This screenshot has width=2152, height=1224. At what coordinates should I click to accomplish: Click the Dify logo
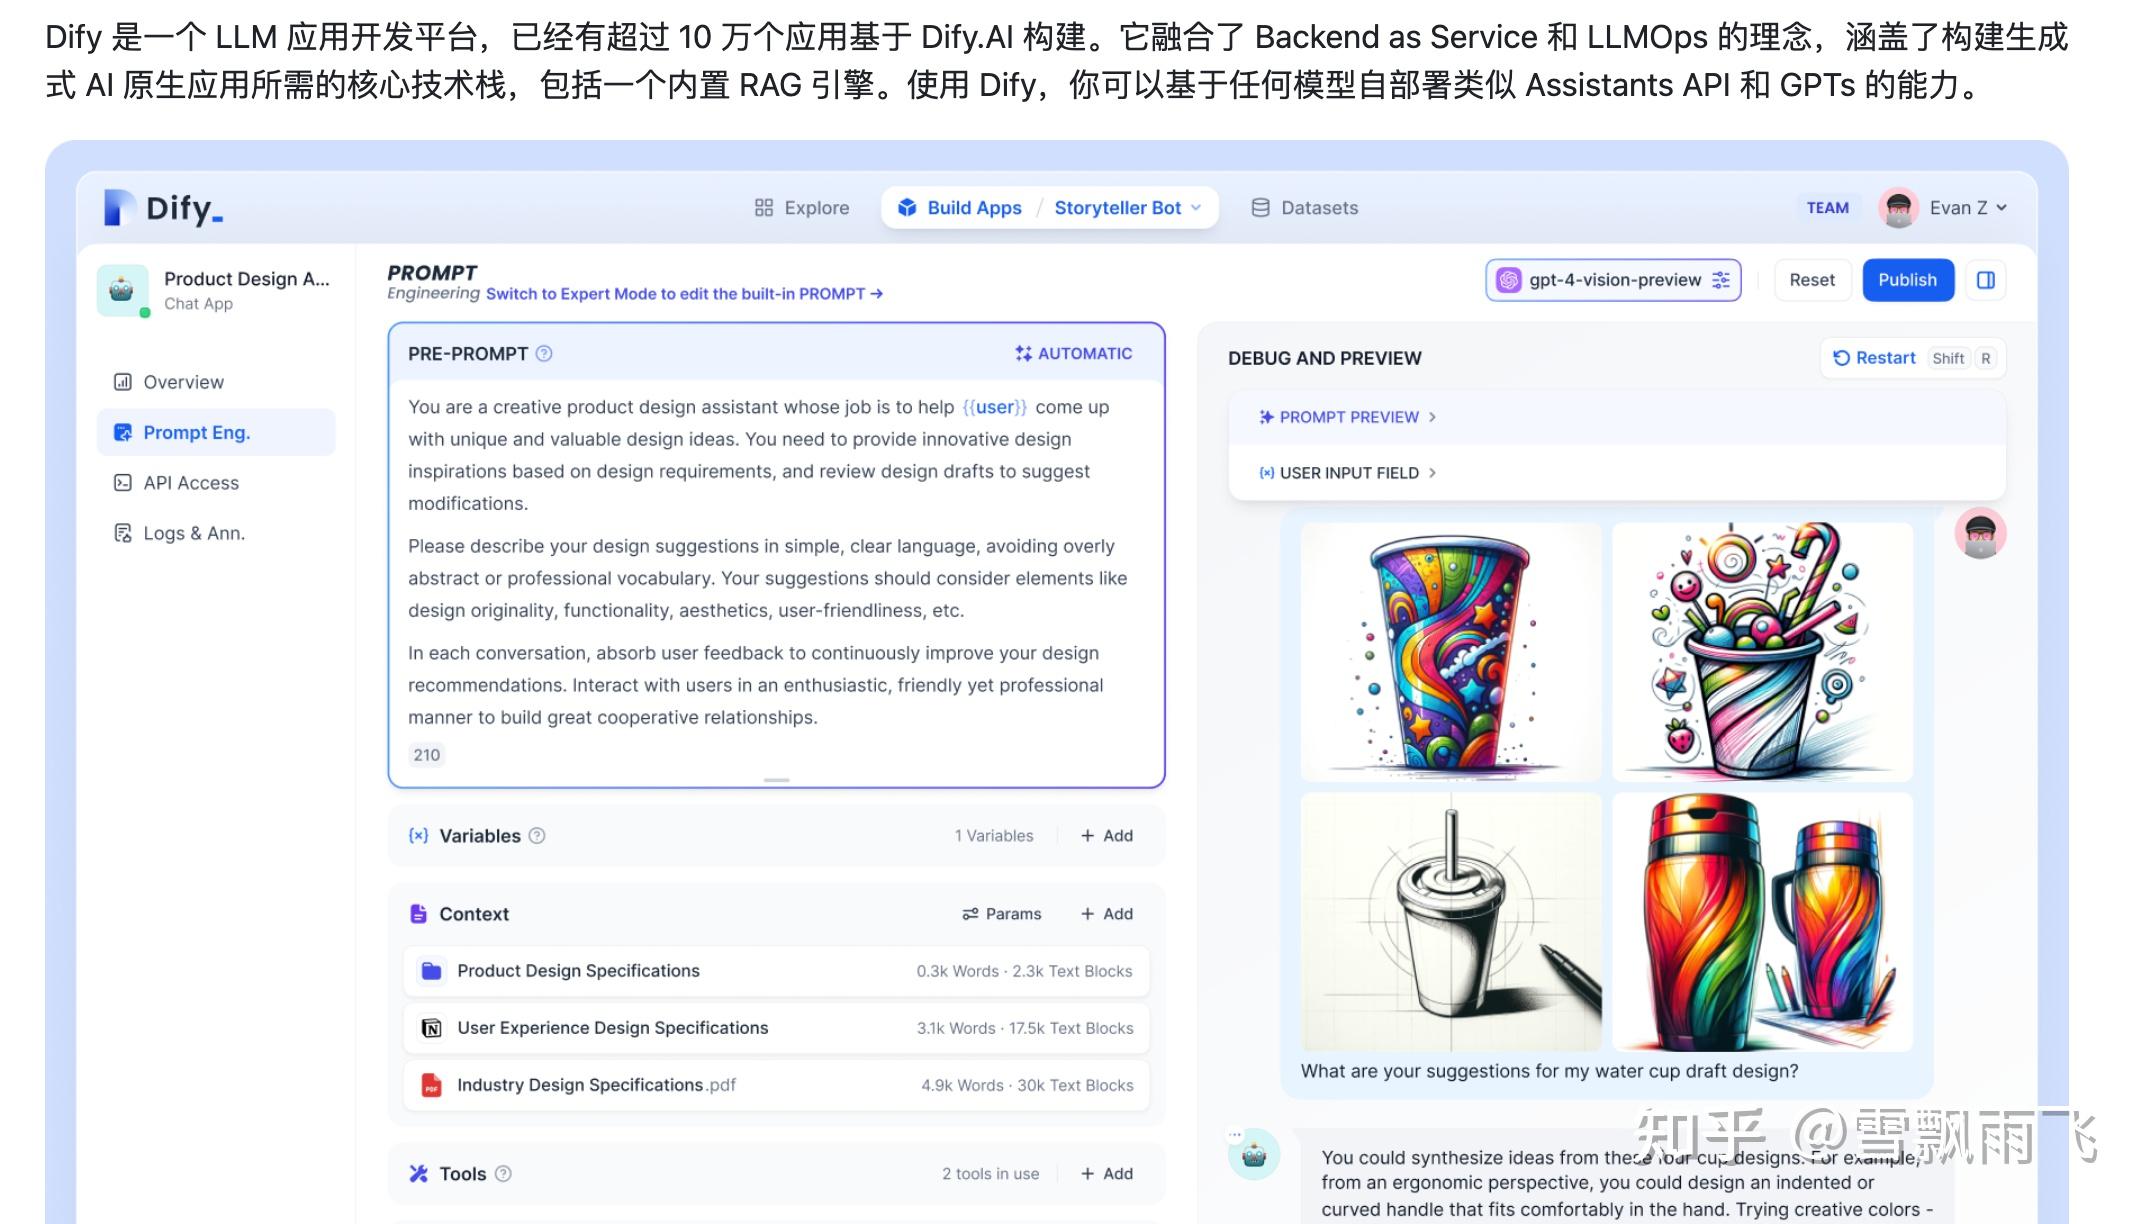tap(160, 208)
